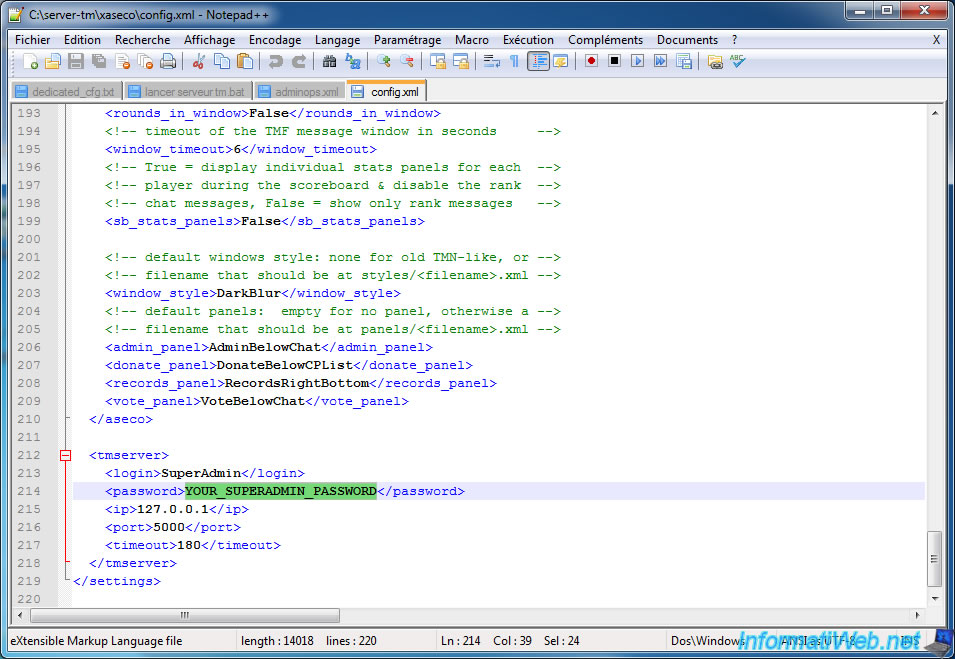
Task: Create a new file
Action: tap(29, 61)
